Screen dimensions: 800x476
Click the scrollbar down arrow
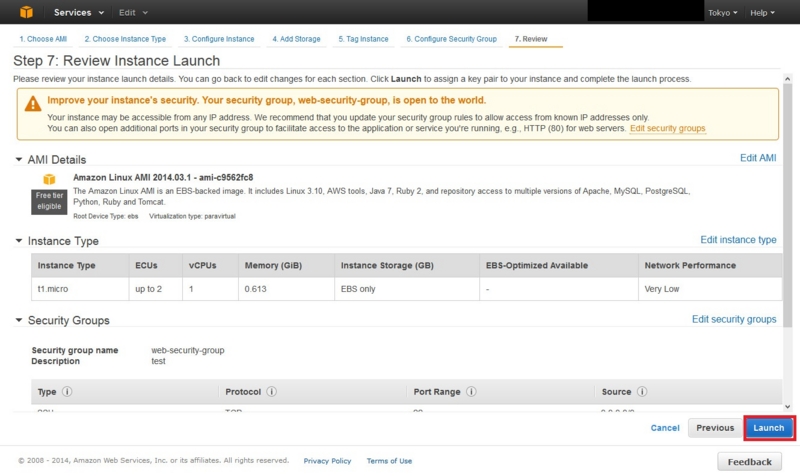pyautogui.click(x=787, y=407)
